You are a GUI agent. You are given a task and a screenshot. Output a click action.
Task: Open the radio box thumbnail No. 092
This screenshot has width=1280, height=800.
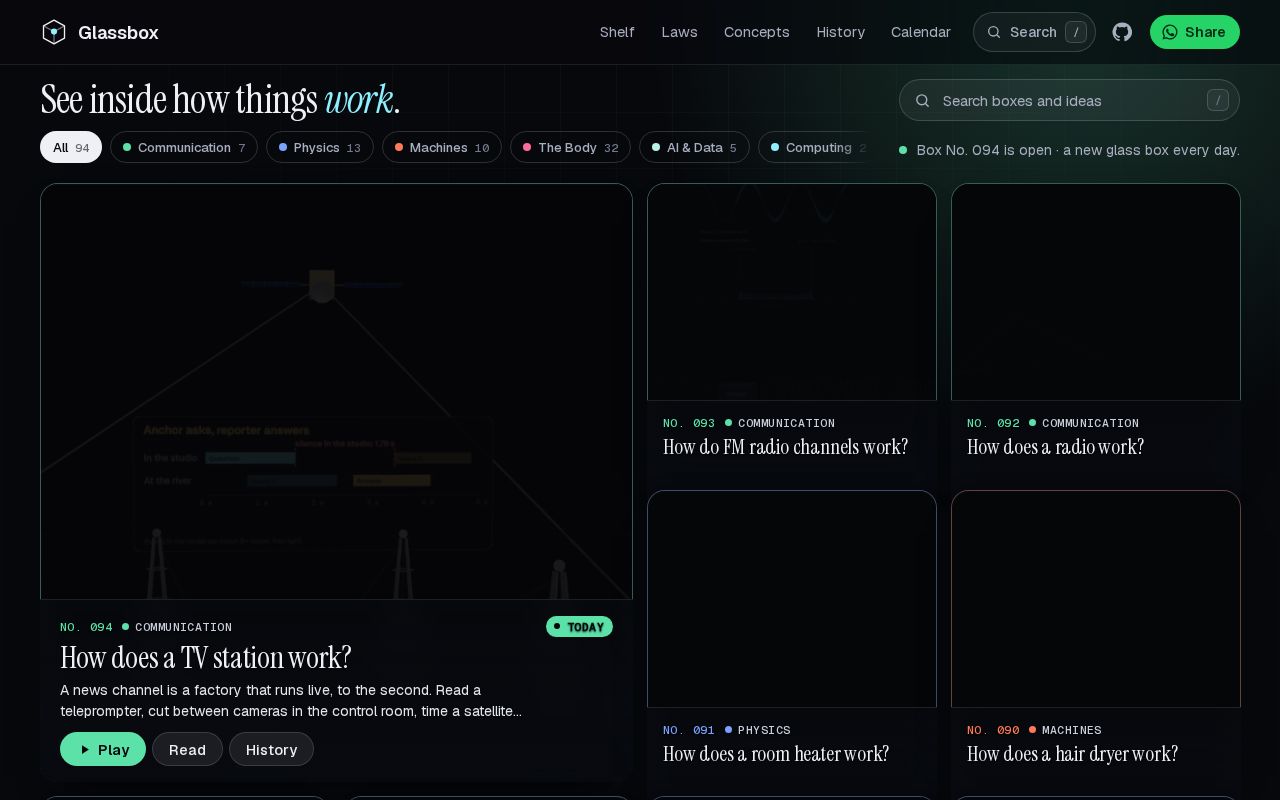[x=1096, y=292]
